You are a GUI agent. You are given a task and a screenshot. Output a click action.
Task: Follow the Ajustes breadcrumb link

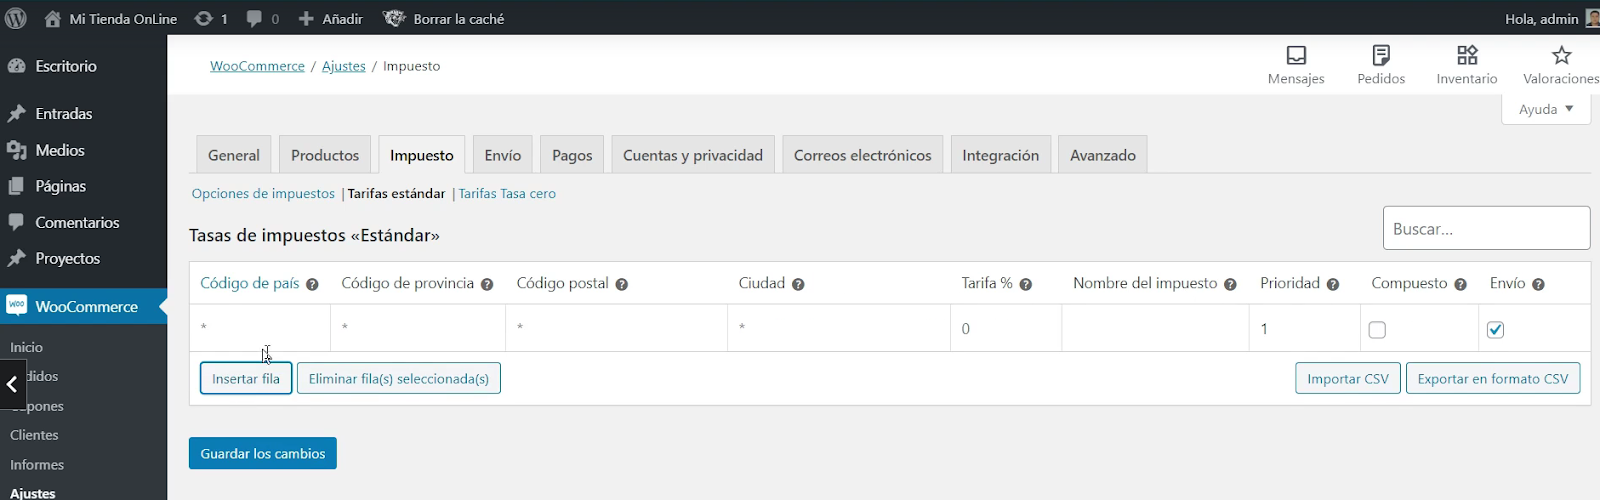[x=344, y=66]
